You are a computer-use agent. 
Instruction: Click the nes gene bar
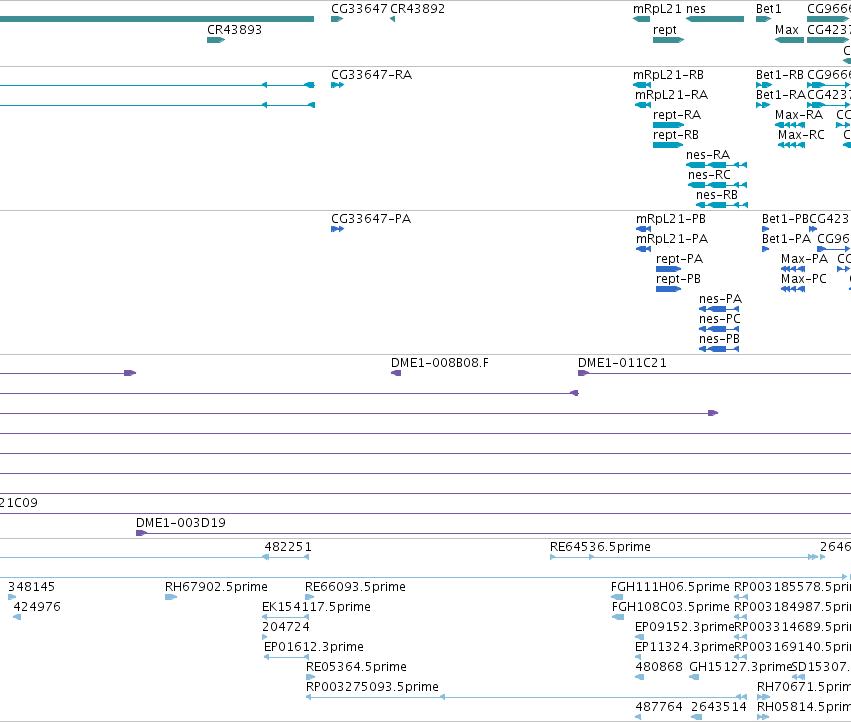coord(715,19)
